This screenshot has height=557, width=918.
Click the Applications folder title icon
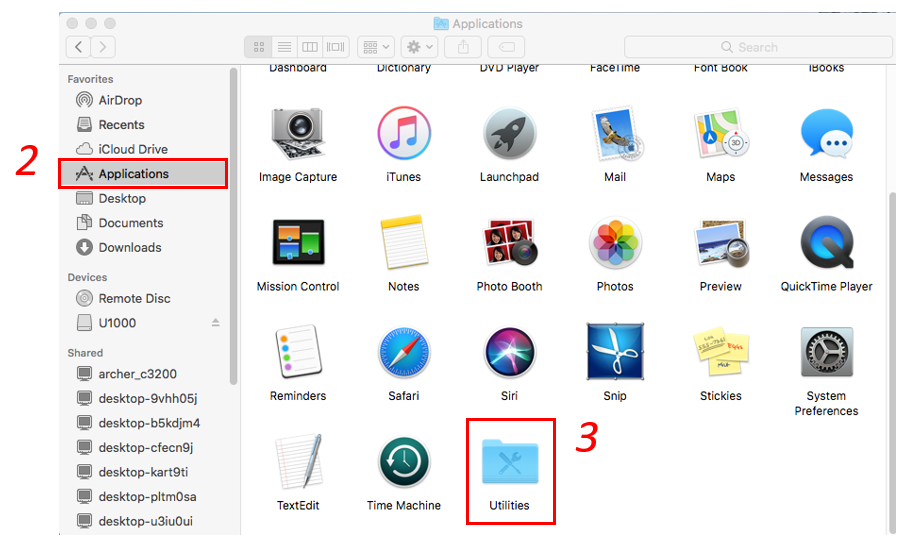(x=441, y=23)
